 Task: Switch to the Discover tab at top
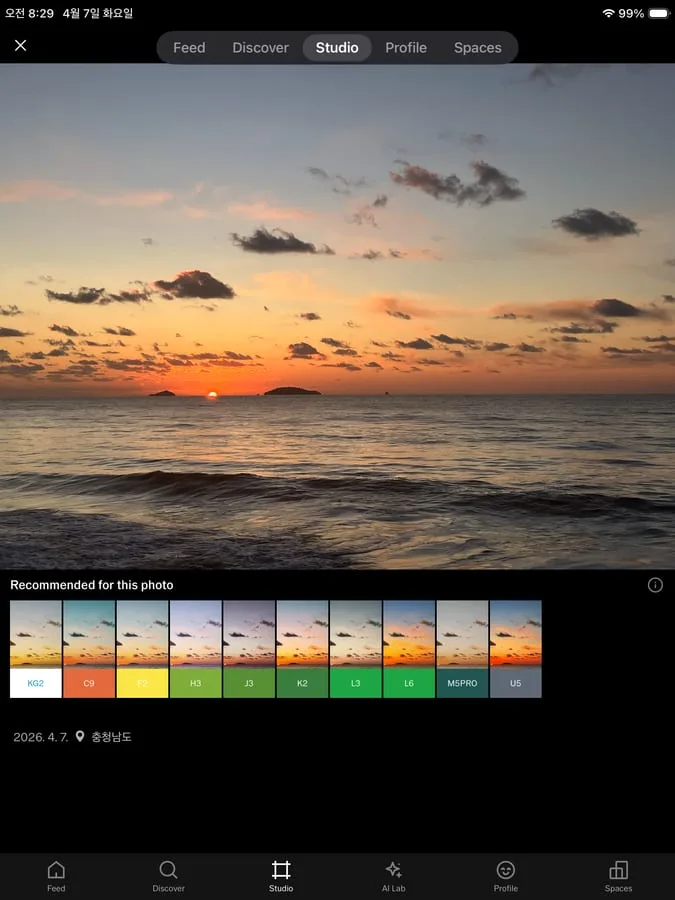click(x=260, y=47)
